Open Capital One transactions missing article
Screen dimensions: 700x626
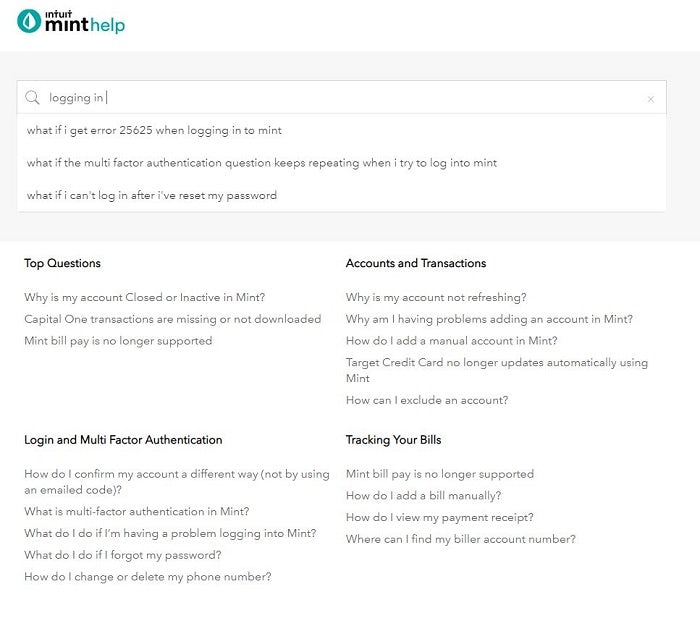[x=173, y=319]
